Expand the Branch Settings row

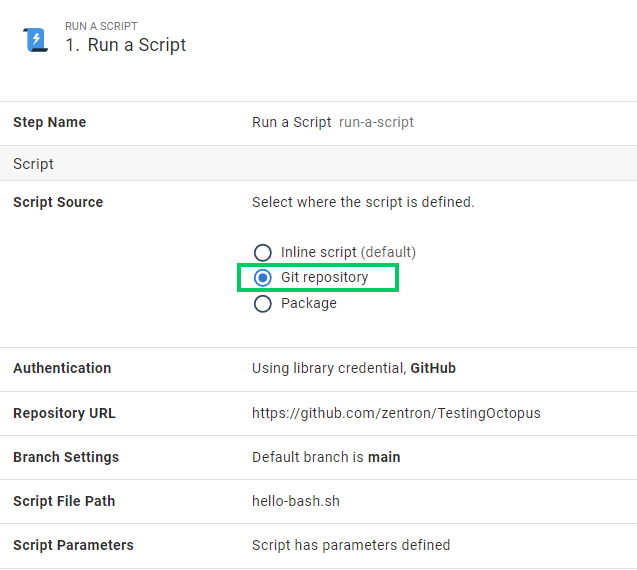click(x=318, y=457)
